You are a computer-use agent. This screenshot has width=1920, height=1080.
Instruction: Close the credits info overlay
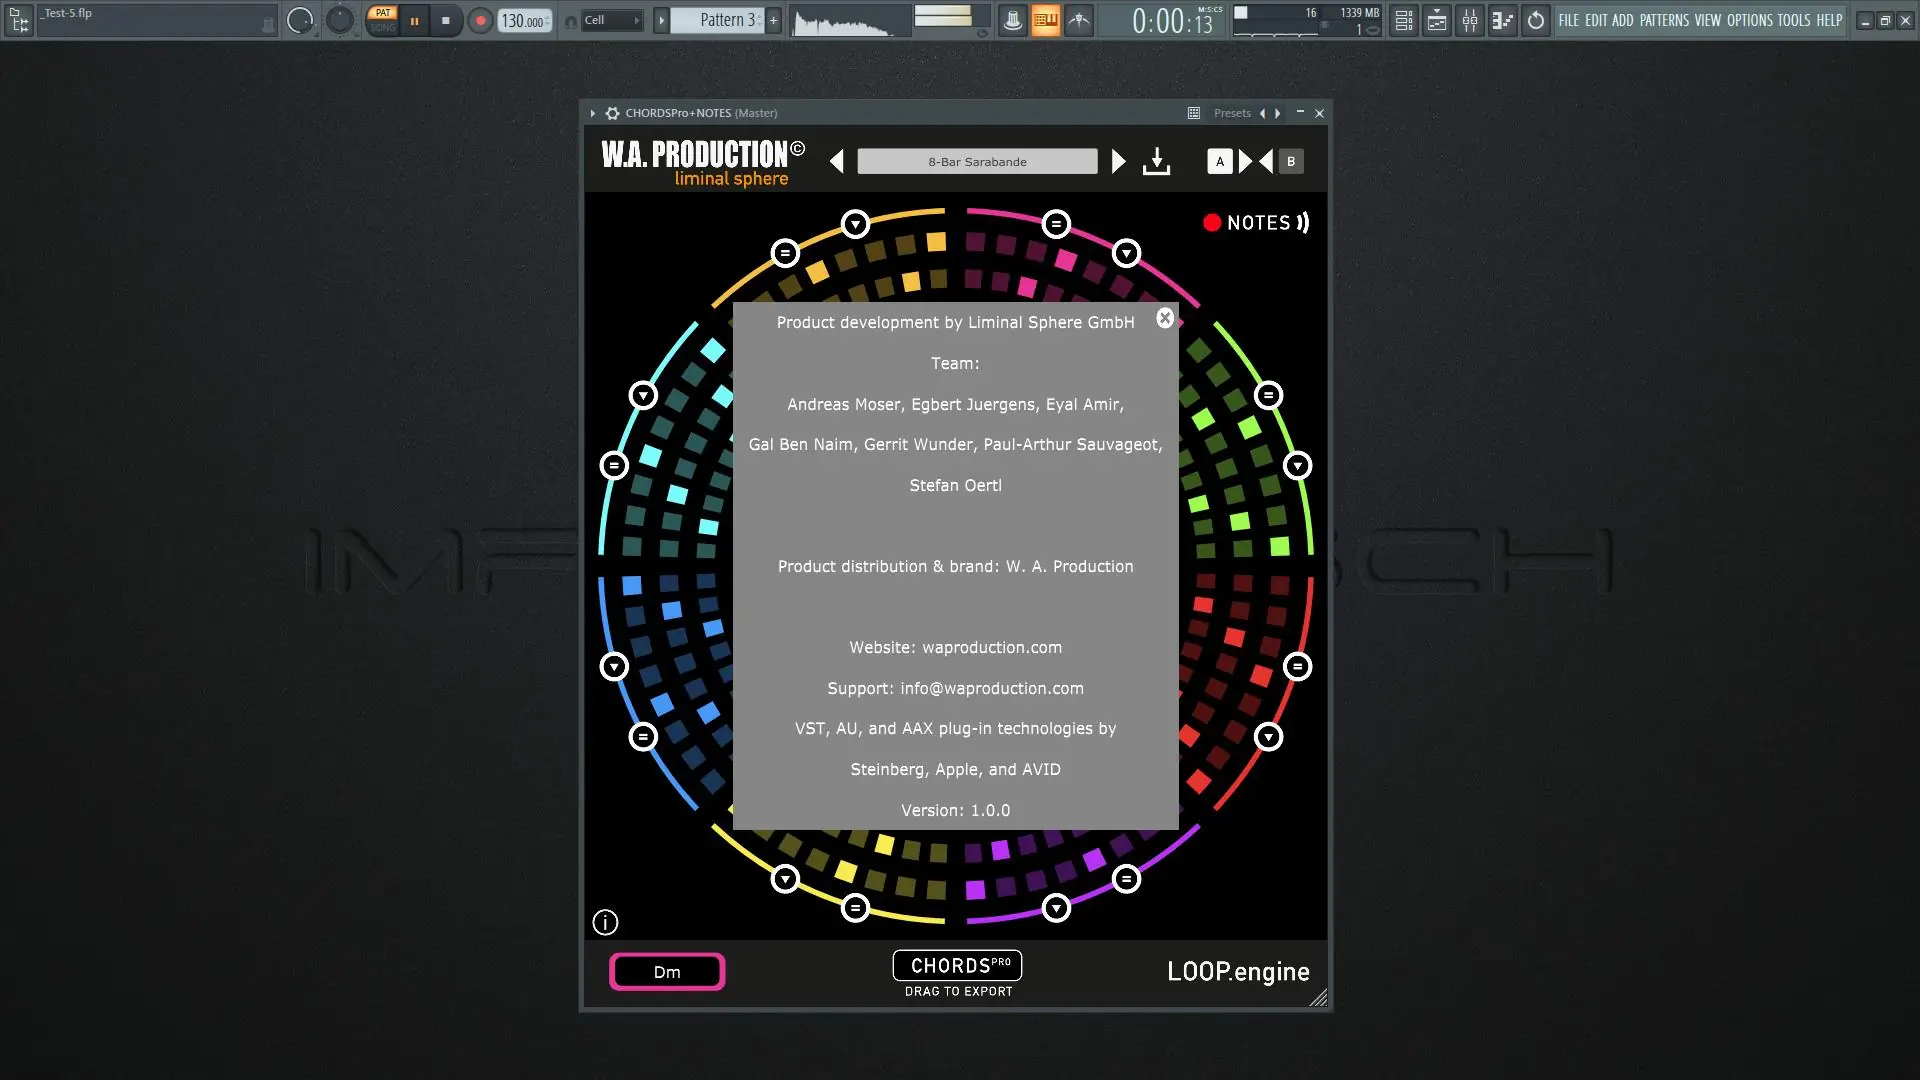1165,318
